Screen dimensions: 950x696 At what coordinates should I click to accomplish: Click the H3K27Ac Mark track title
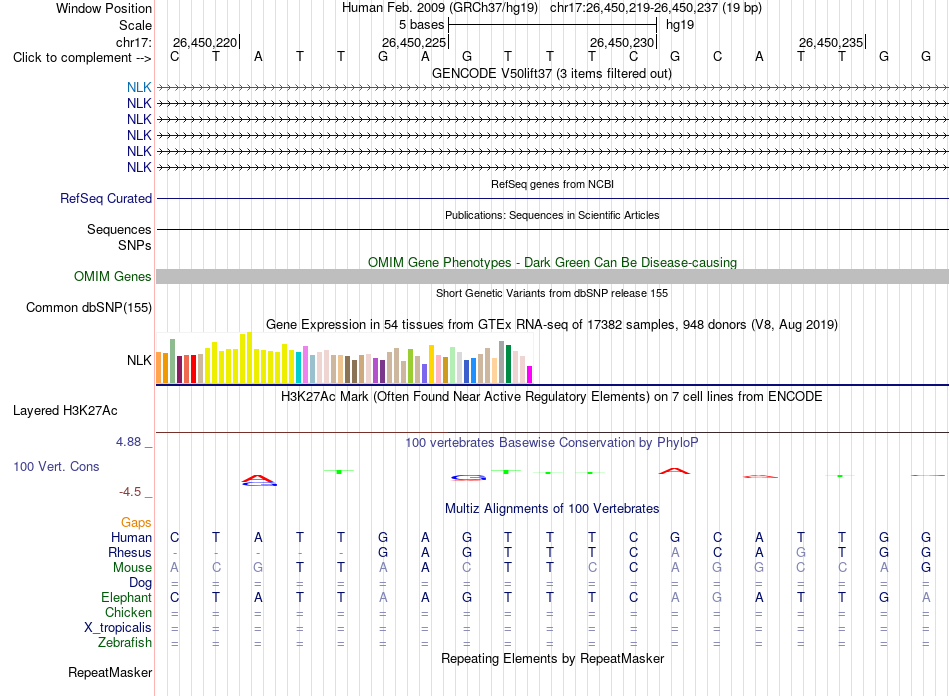point(552,396)
